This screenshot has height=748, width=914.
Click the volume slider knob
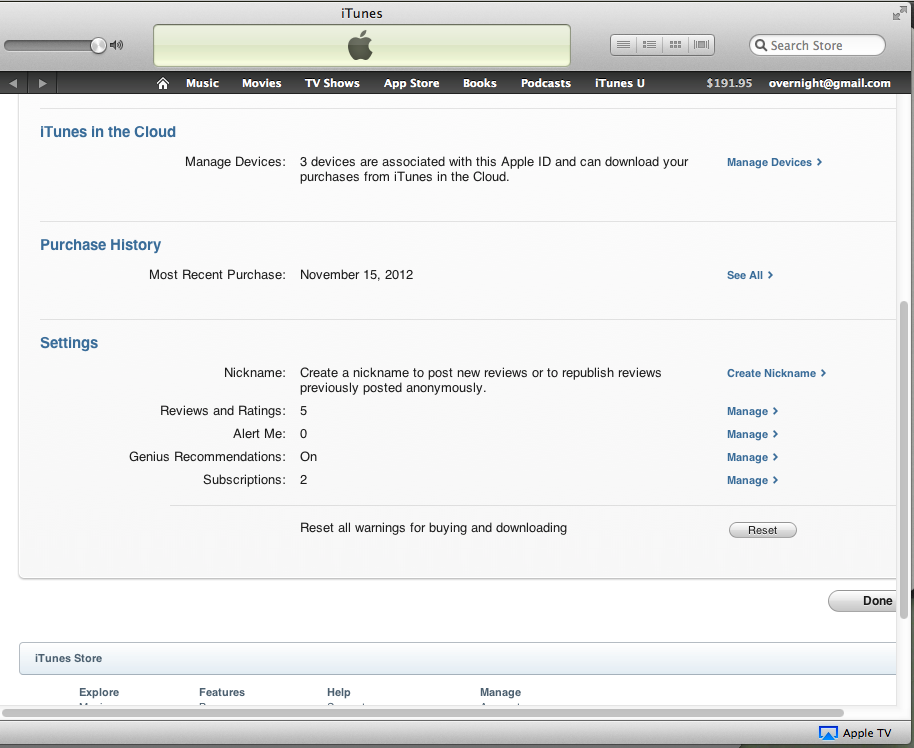pyautogui.click(x=99, y=45)
